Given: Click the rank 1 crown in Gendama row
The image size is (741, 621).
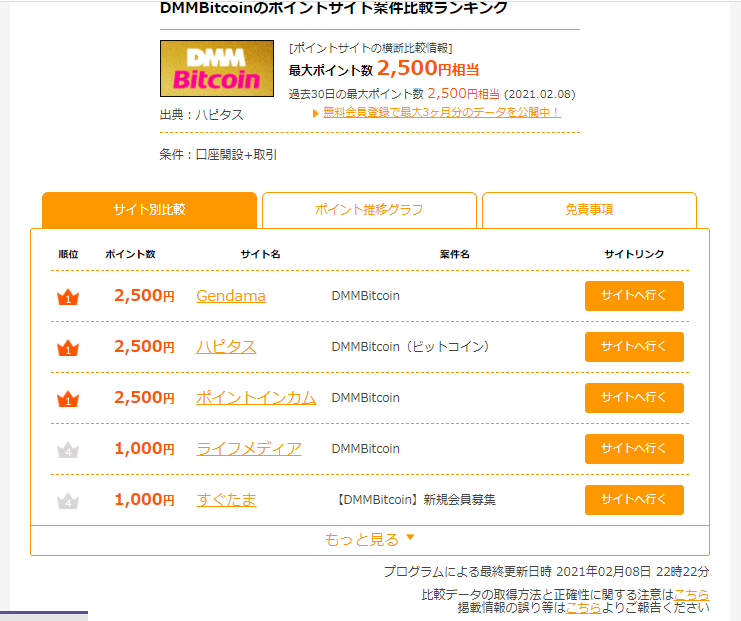Looking at the screenshot, I should (68, 297).
